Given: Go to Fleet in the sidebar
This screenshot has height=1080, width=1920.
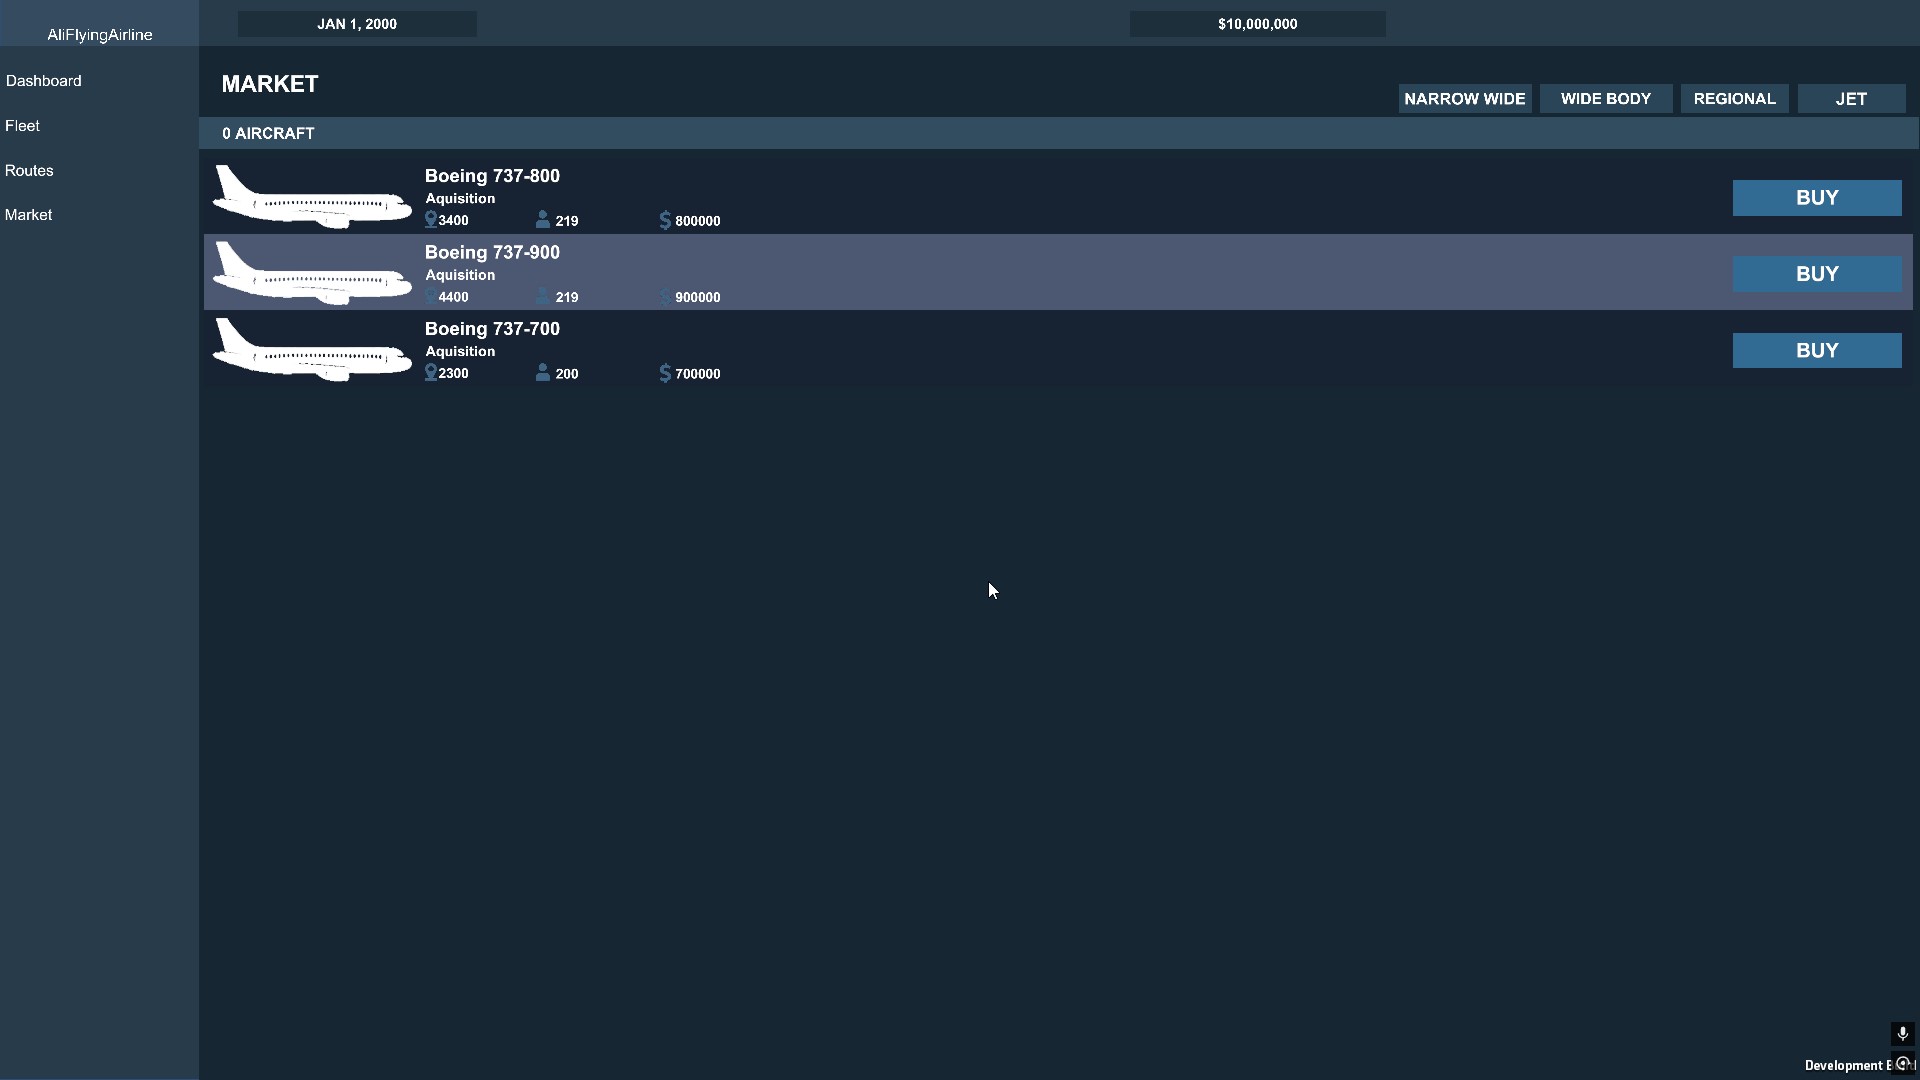Looking at the screenshot, I should [23, 126].
